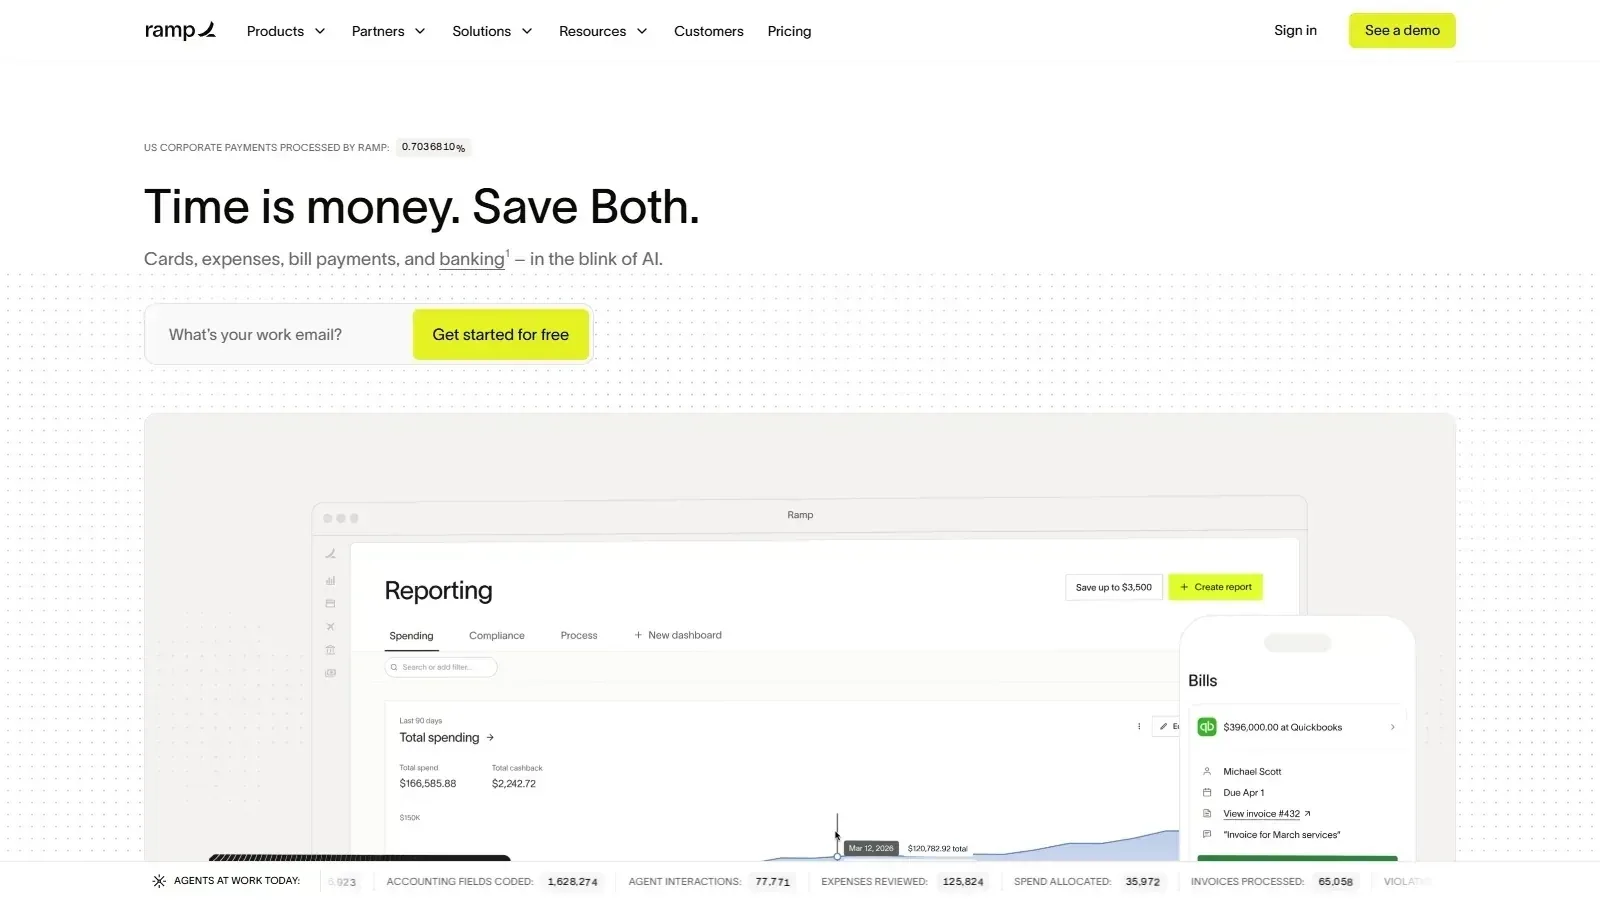The image size is (1600, 900).
Task: Click the Ramp bird icon in the demo sidebar
Action: click(330, 554)
